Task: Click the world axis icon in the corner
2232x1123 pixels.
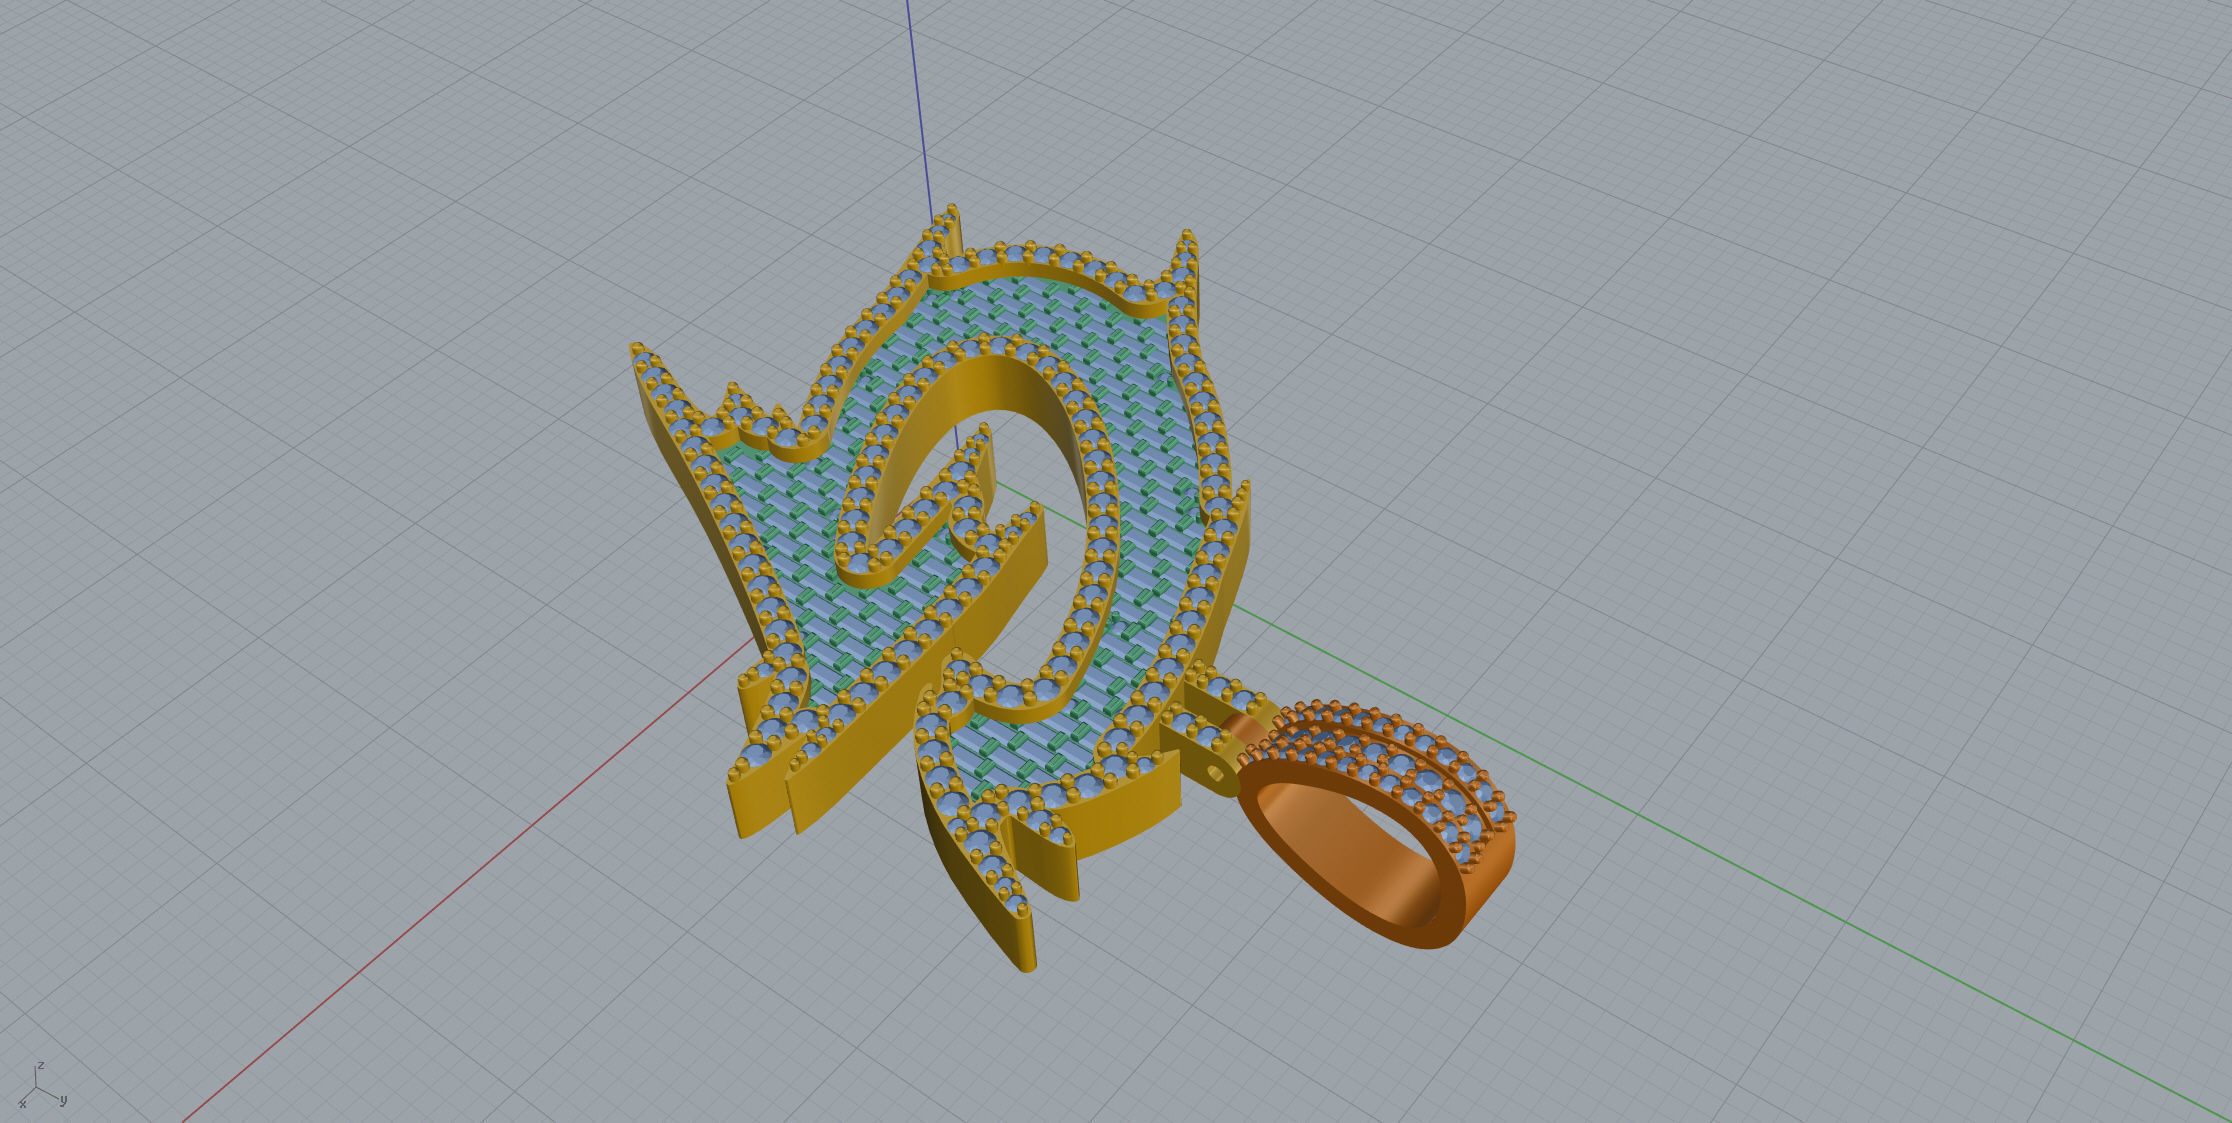Action: point(42,1087)
